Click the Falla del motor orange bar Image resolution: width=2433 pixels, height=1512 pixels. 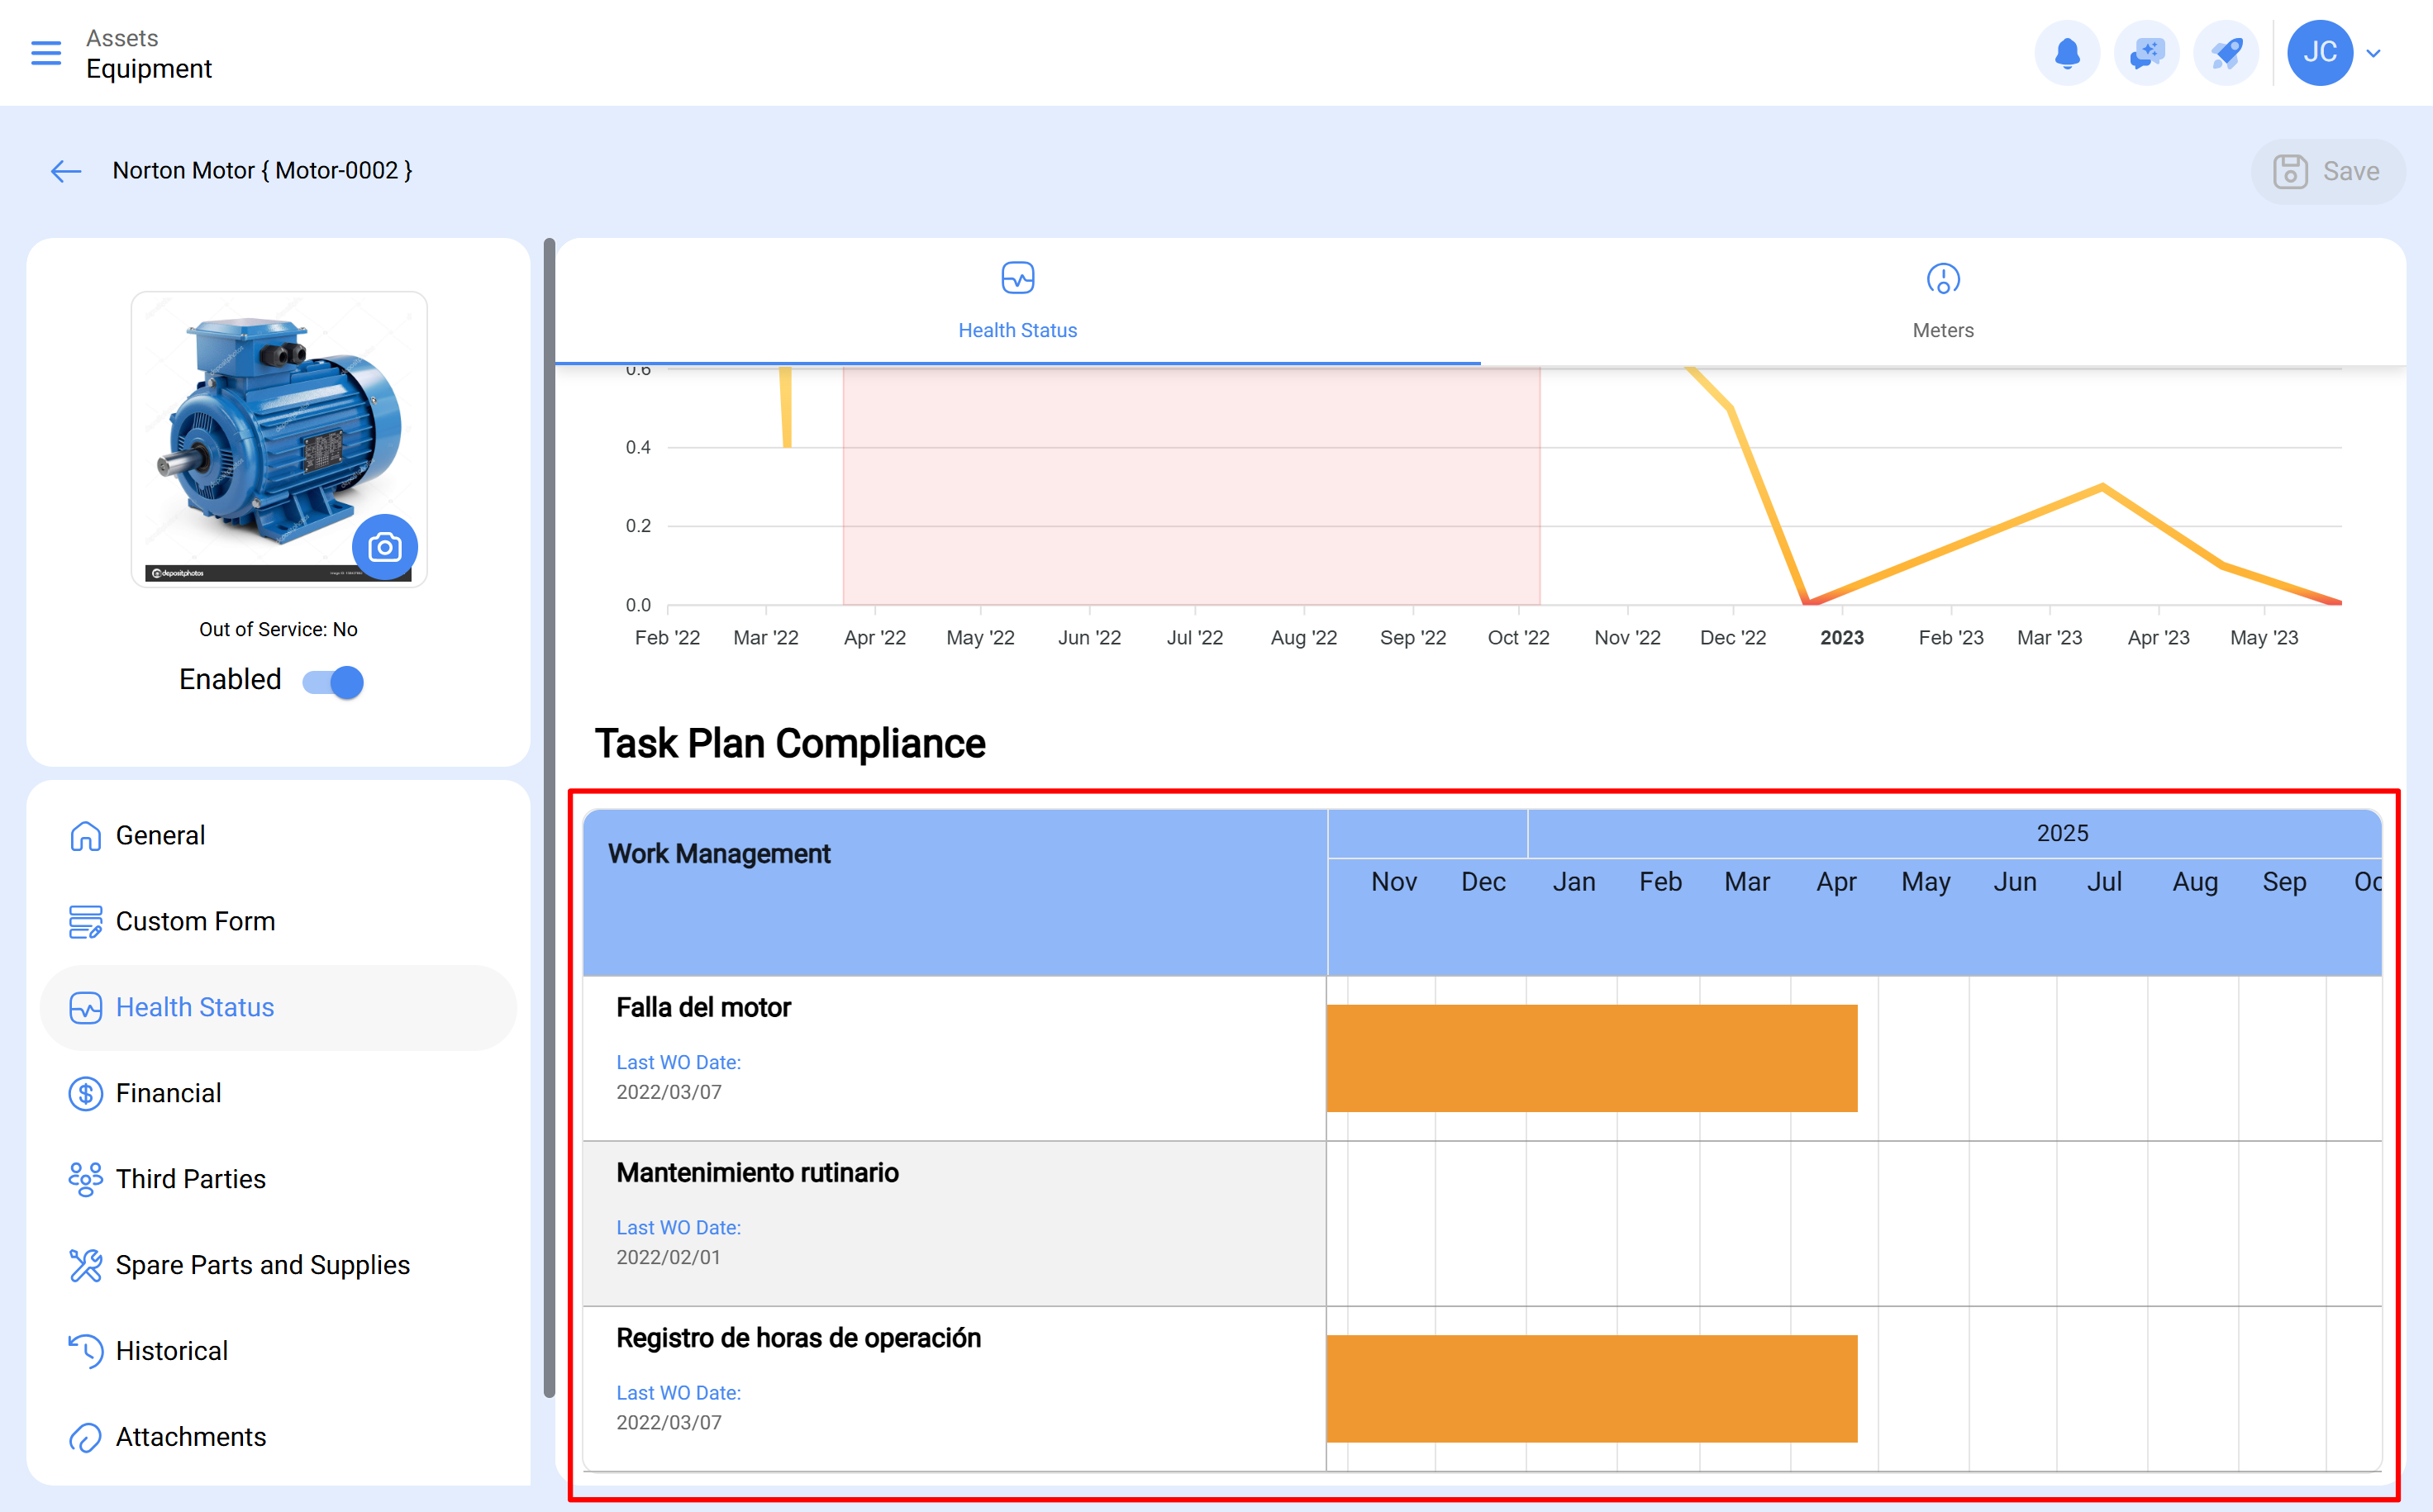point(1591,1058)
